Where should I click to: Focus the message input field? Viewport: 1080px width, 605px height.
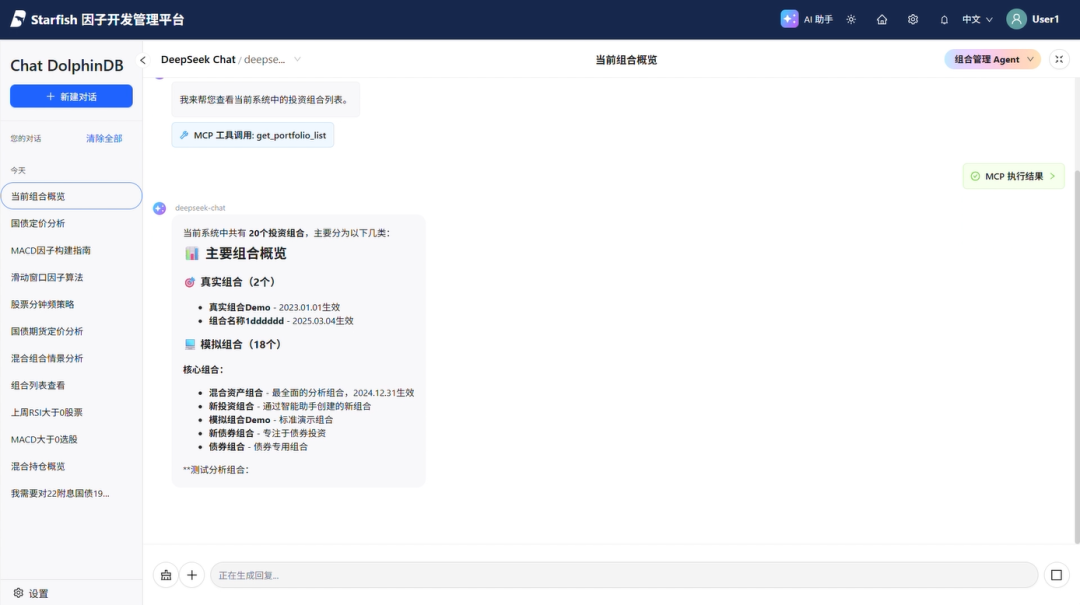point(623,575)
